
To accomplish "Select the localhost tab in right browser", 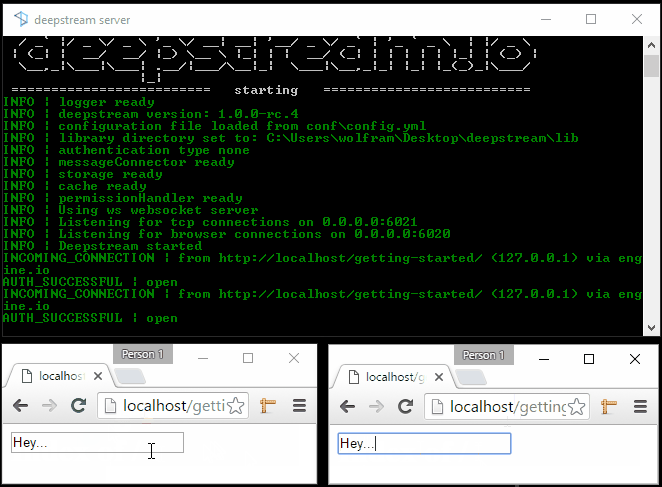I will pyautogui.click(x=390, y=376).
